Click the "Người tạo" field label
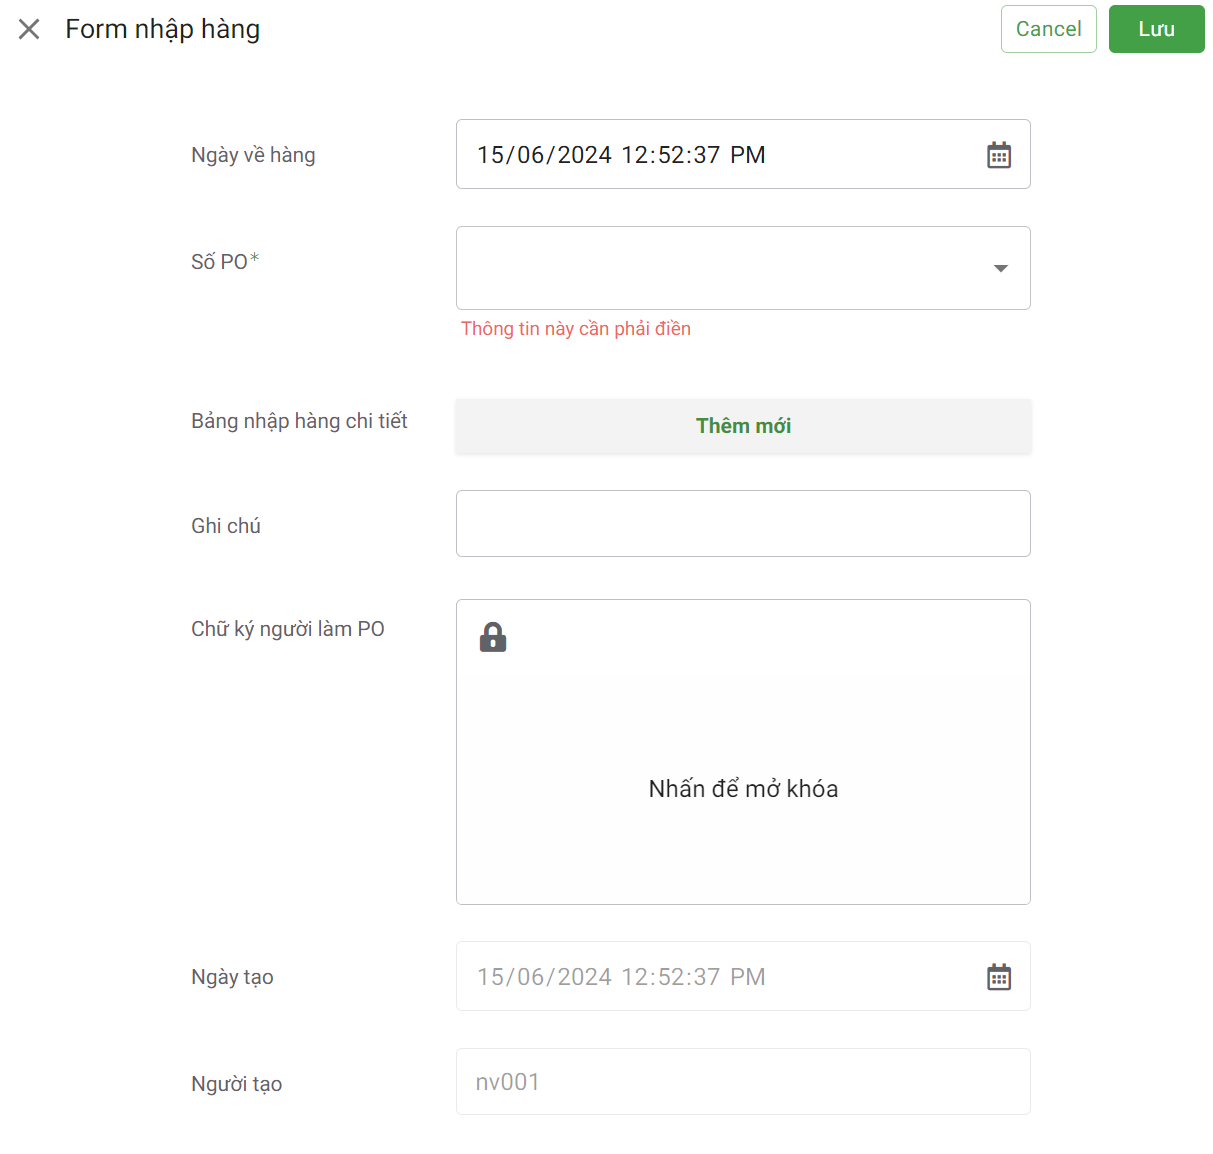This screenshot has width=1213, height=1154. (x=237, y=1084)
